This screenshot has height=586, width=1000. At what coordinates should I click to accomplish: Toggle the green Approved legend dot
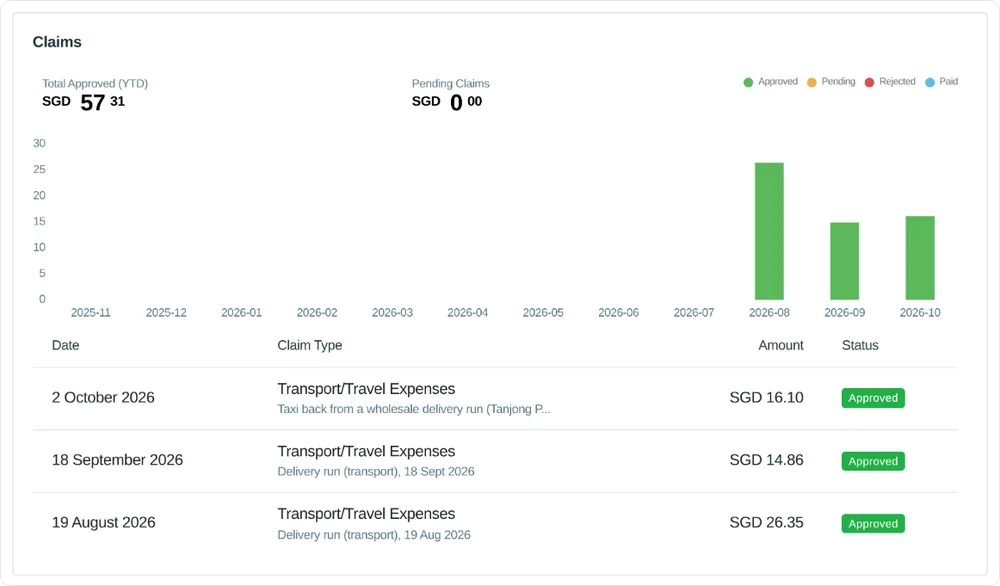pyautogui.click(x=748, y=82)
